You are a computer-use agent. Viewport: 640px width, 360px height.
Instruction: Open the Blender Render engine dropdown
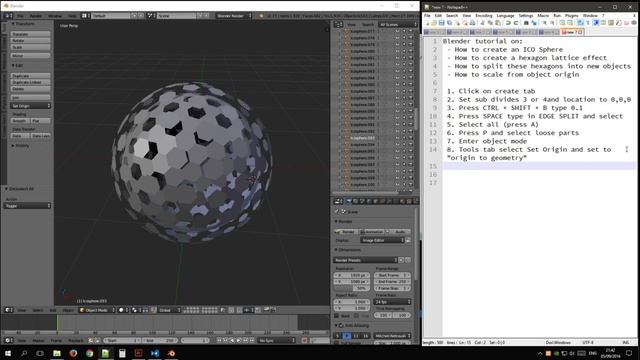click(x=234, y=16)
